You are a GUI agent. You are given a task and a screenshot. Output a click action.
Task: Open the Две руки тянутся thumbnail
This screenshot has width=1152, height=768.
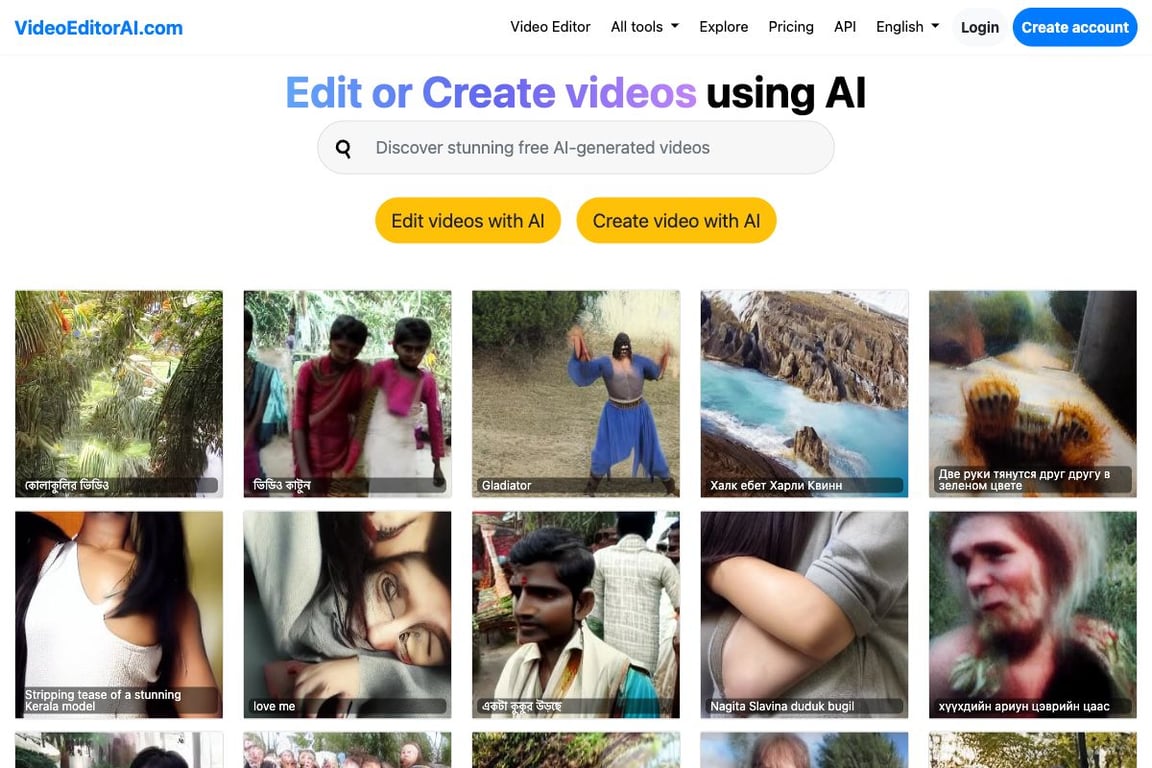click(1032, 394)
